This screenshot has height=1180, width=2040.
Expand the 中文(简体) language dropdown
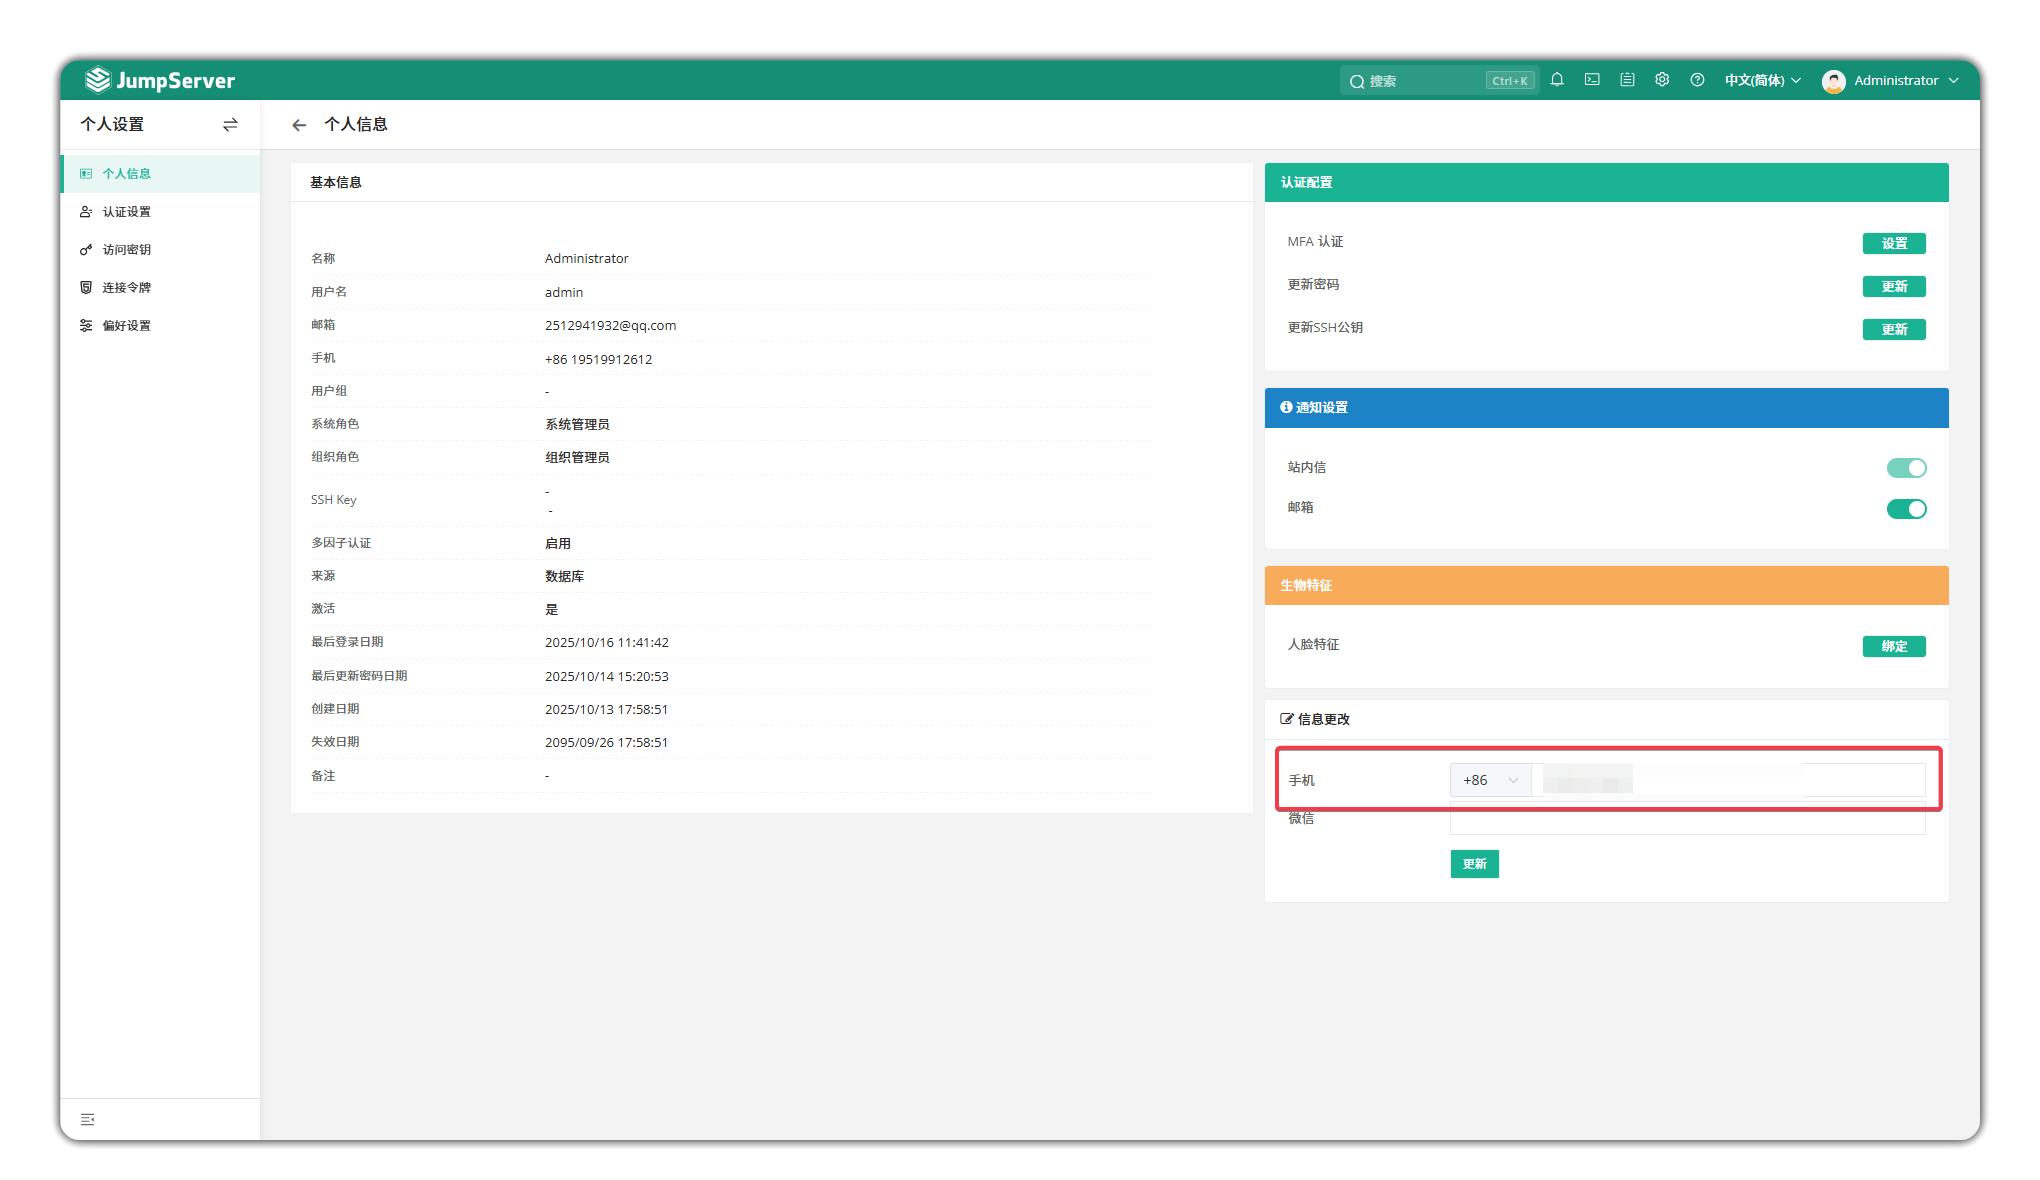pyautogui.click(x=1762, y=80)
